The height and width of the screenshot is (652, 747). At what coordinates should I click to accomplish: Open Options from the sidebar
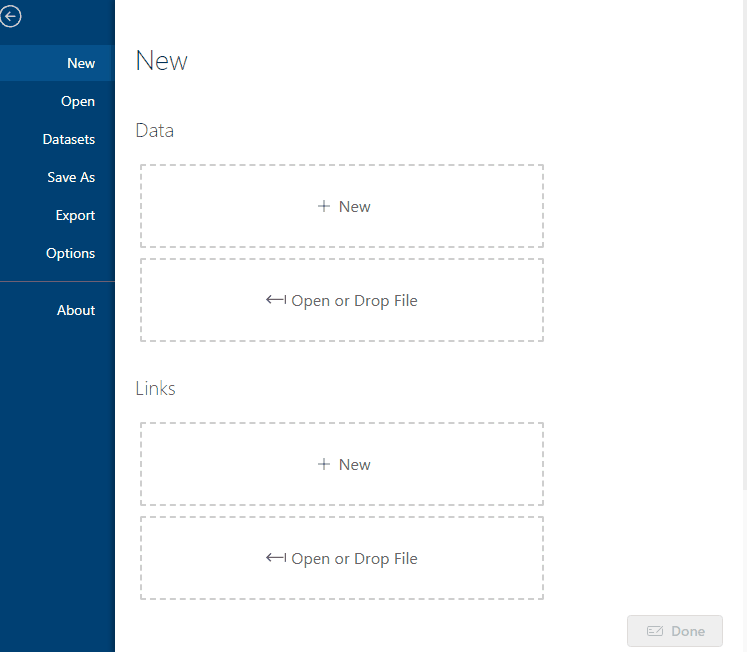click(57, 253)
